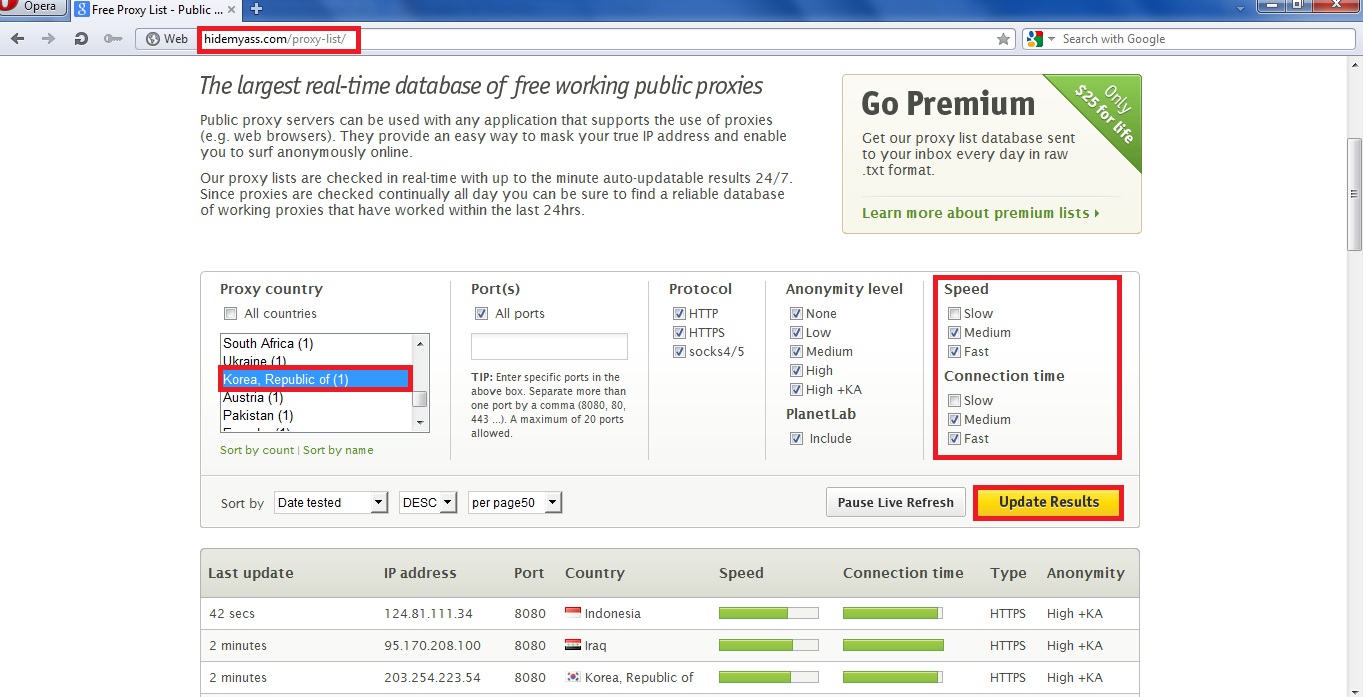Open the per page50 dropdown
This screenshot has width=1363, height=697.
515,502
